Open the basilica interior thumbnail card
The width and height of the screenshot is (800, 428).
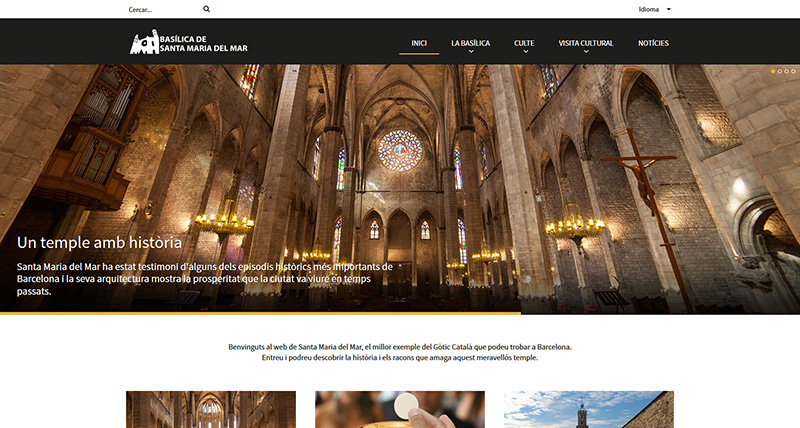[211, 410]
